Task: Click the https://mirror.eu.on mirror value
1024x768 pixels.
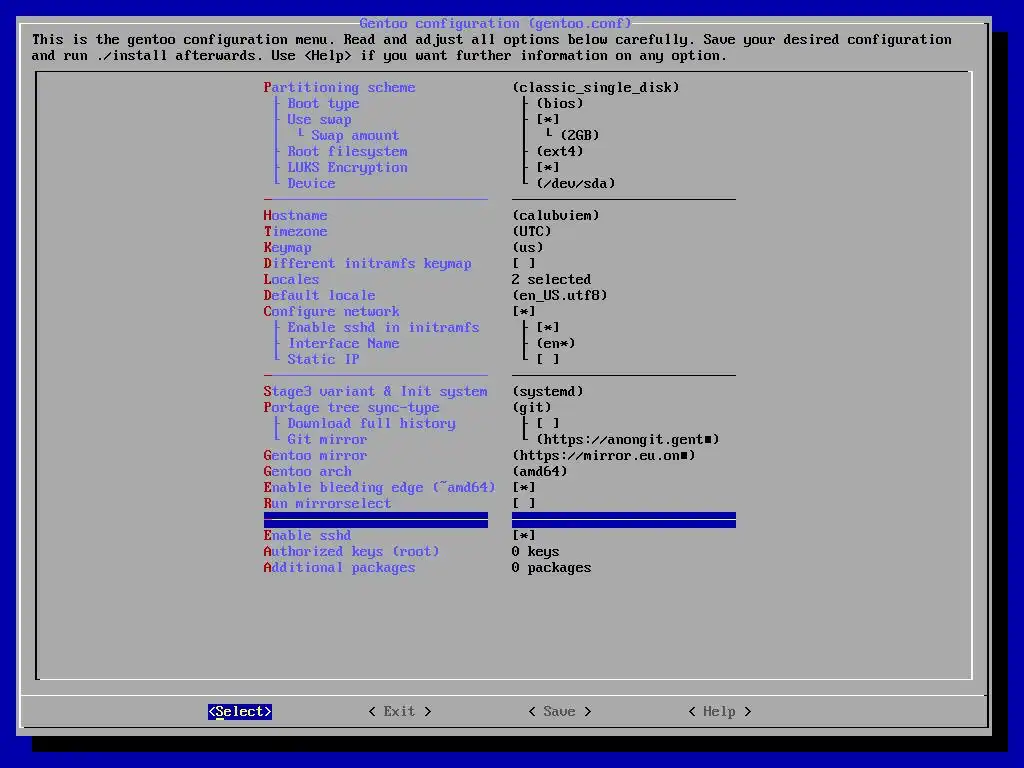Action: click(603, 455)
